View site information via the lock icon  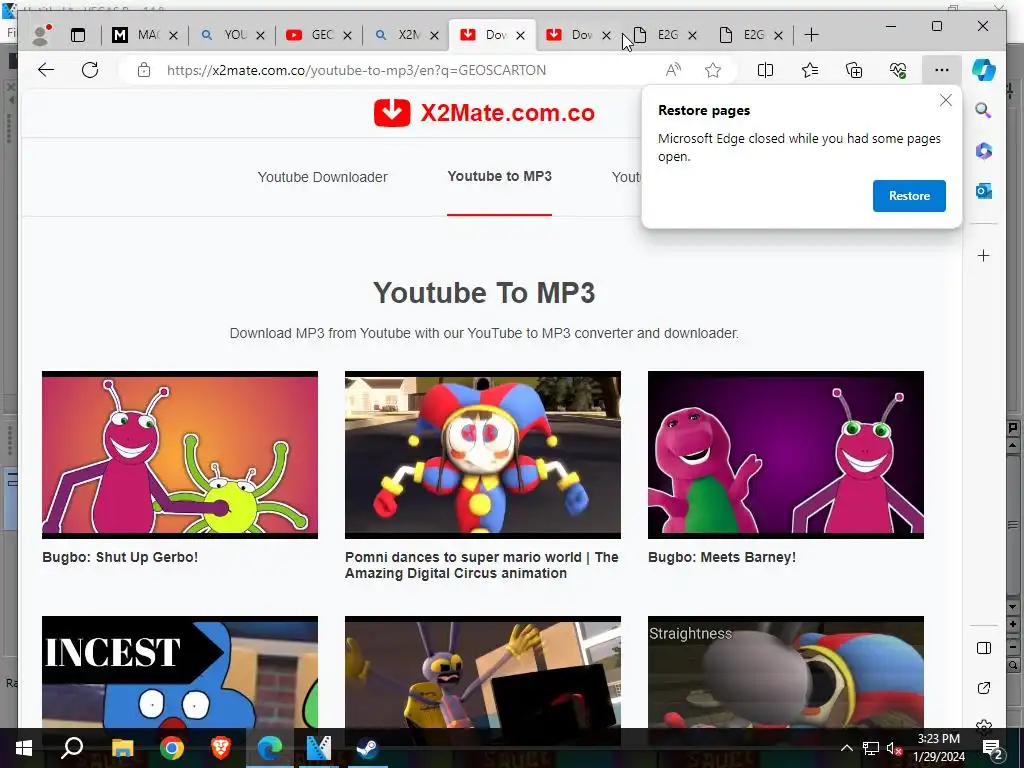tap(144, 70)
